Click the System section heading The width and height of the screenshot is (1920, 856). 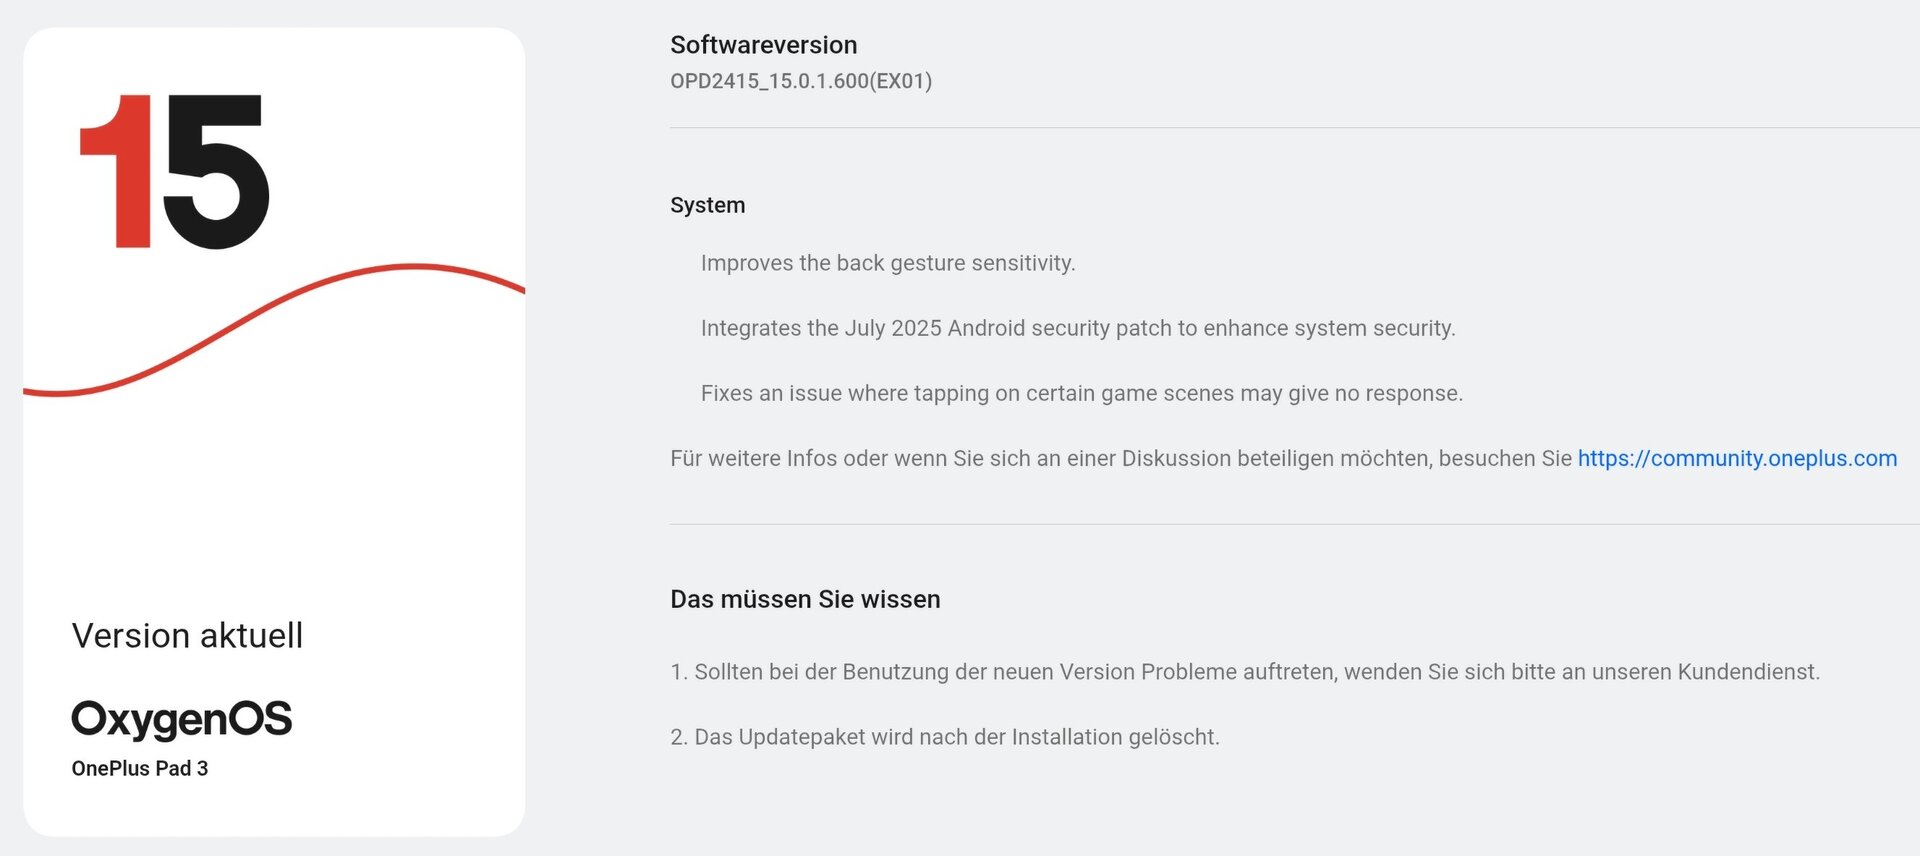707,205
